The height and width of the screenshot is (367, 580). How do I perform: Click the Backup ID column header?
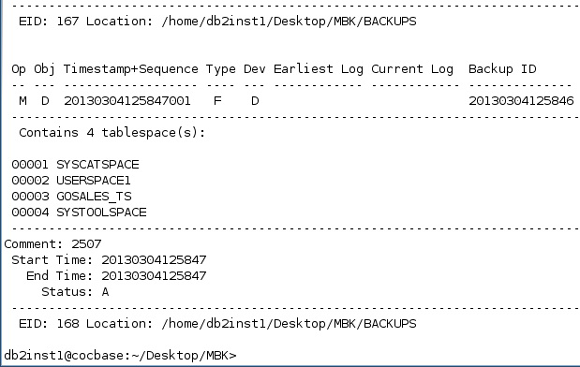point(502,69)
